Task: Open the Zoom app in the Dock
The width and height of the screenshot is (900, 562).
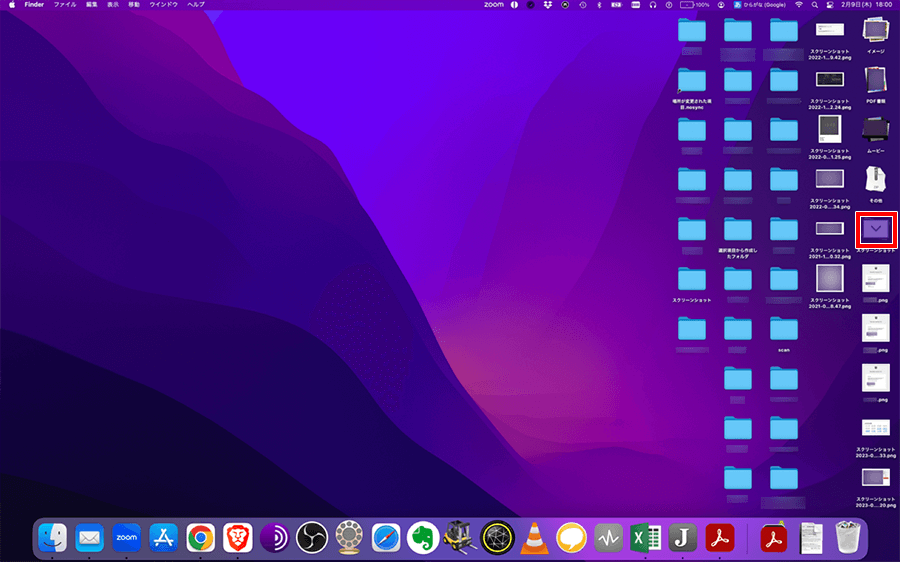Action: pyautogui.click(x=126, y=538)
